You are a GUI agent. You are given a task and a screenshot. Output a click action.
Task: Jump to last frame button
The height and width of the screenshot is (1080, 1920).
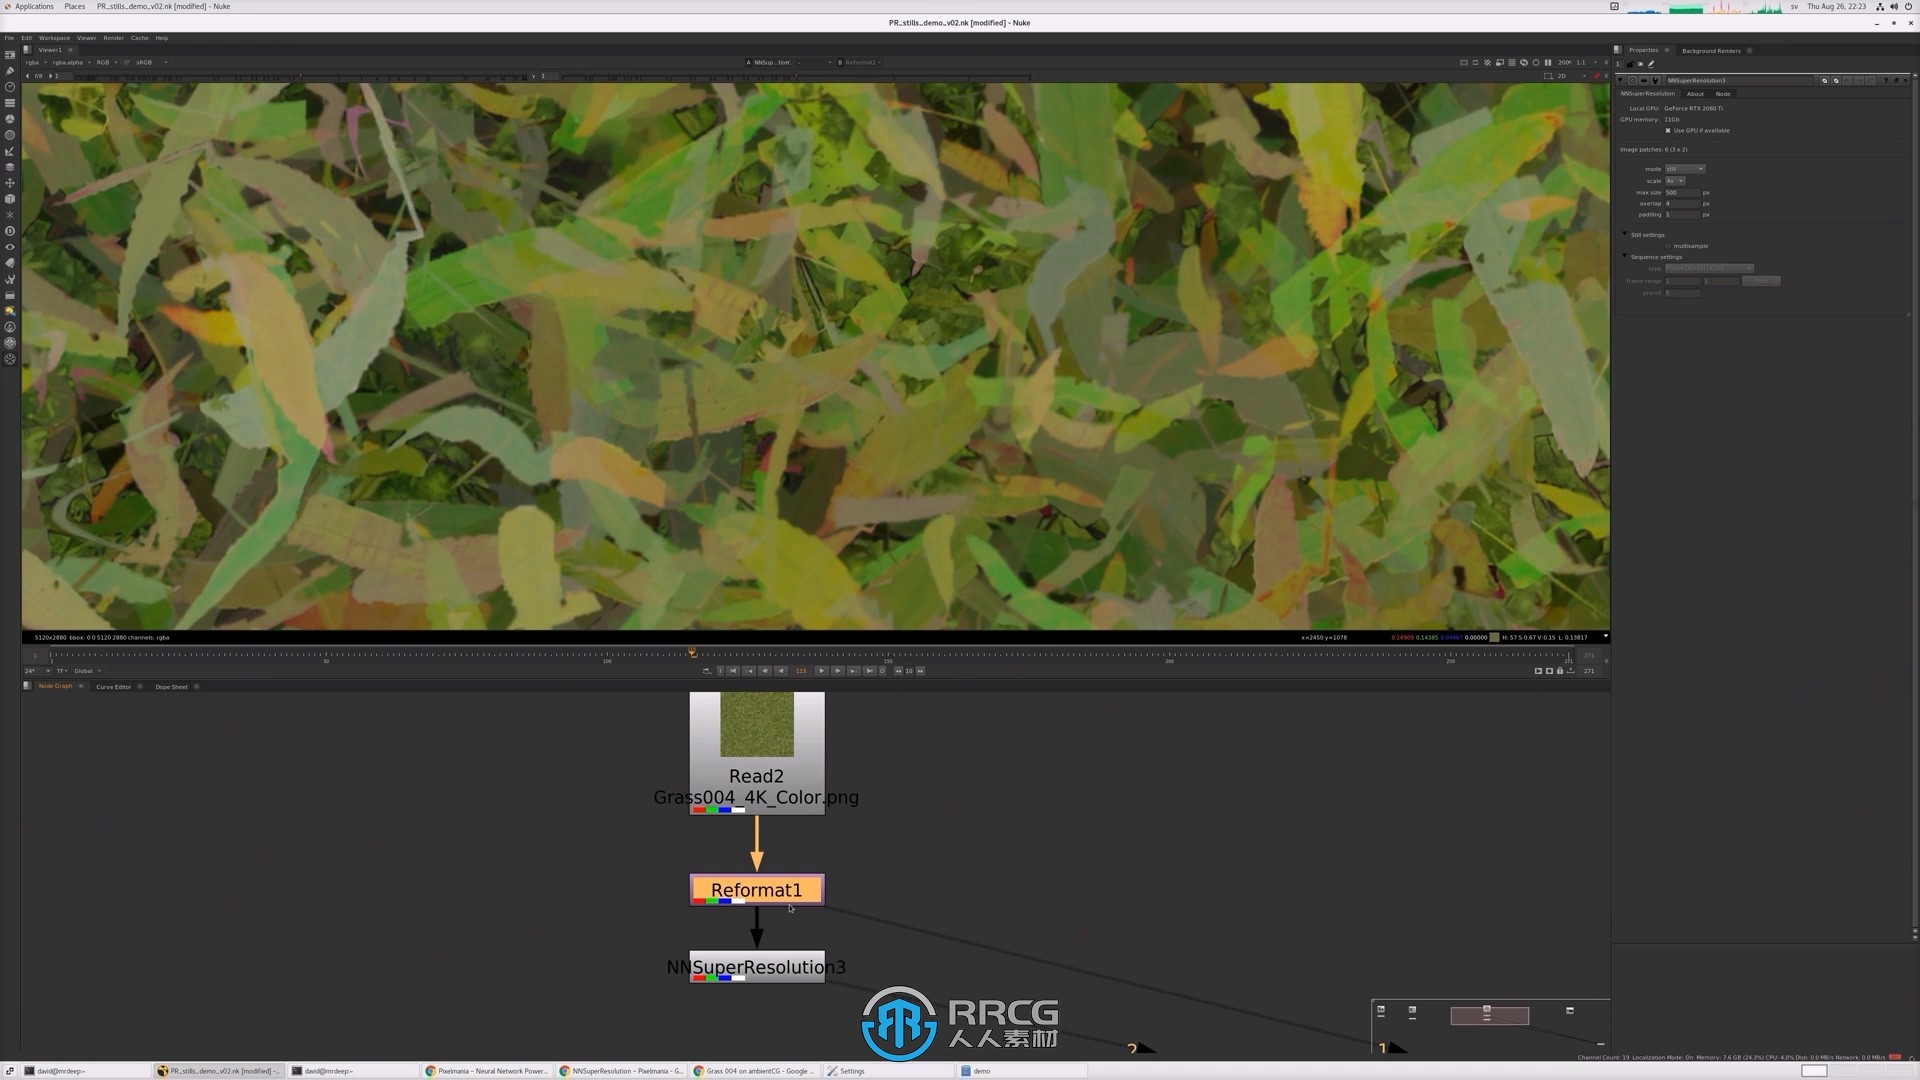pyautogui.click(x=869, y=671)
